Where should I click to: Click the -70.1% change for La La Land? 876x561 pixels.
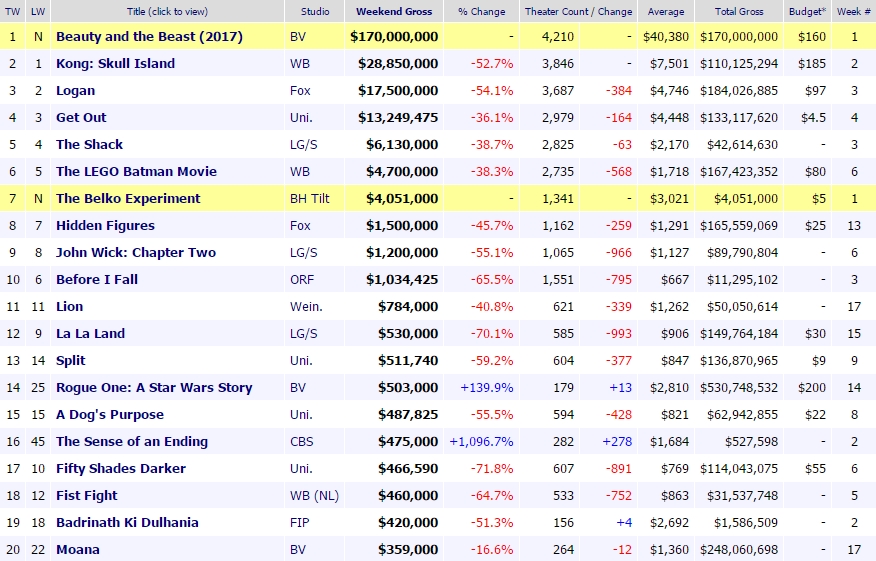[x=492, y=334]
